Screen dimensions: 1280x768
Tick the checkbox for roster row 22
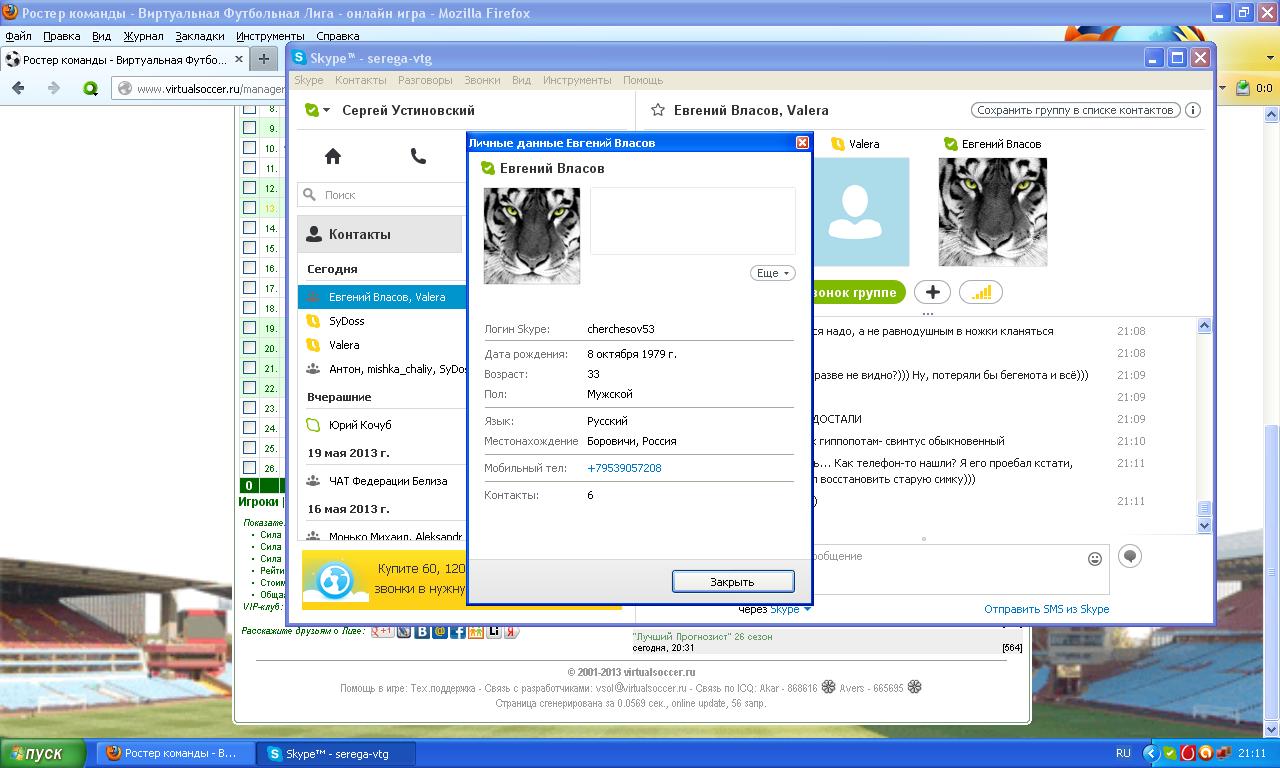coord(250,388)
